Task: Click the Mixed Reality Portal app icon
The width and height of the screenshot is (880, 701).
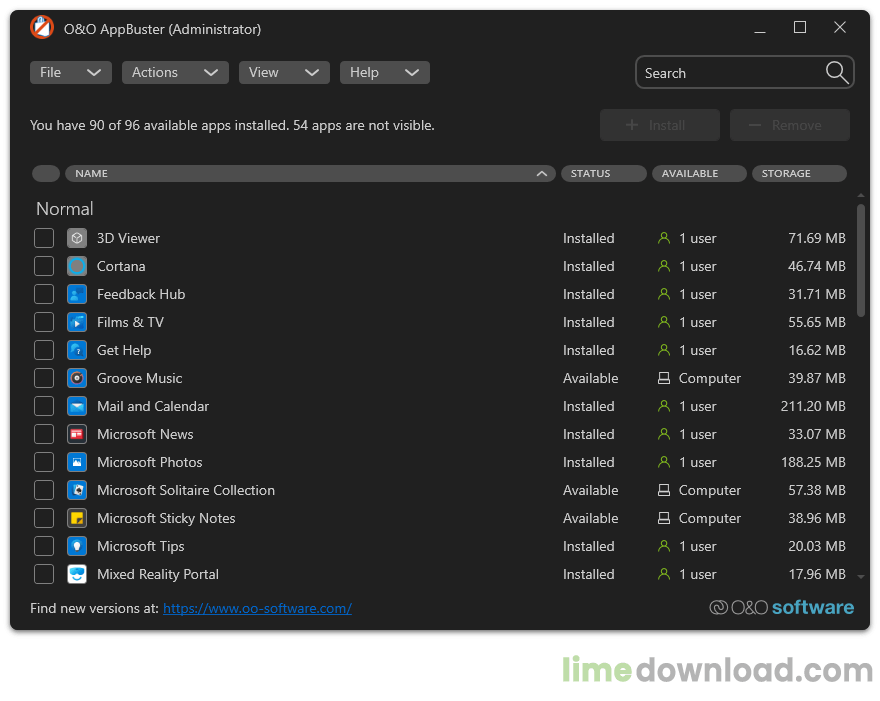Action: point(77,574)
